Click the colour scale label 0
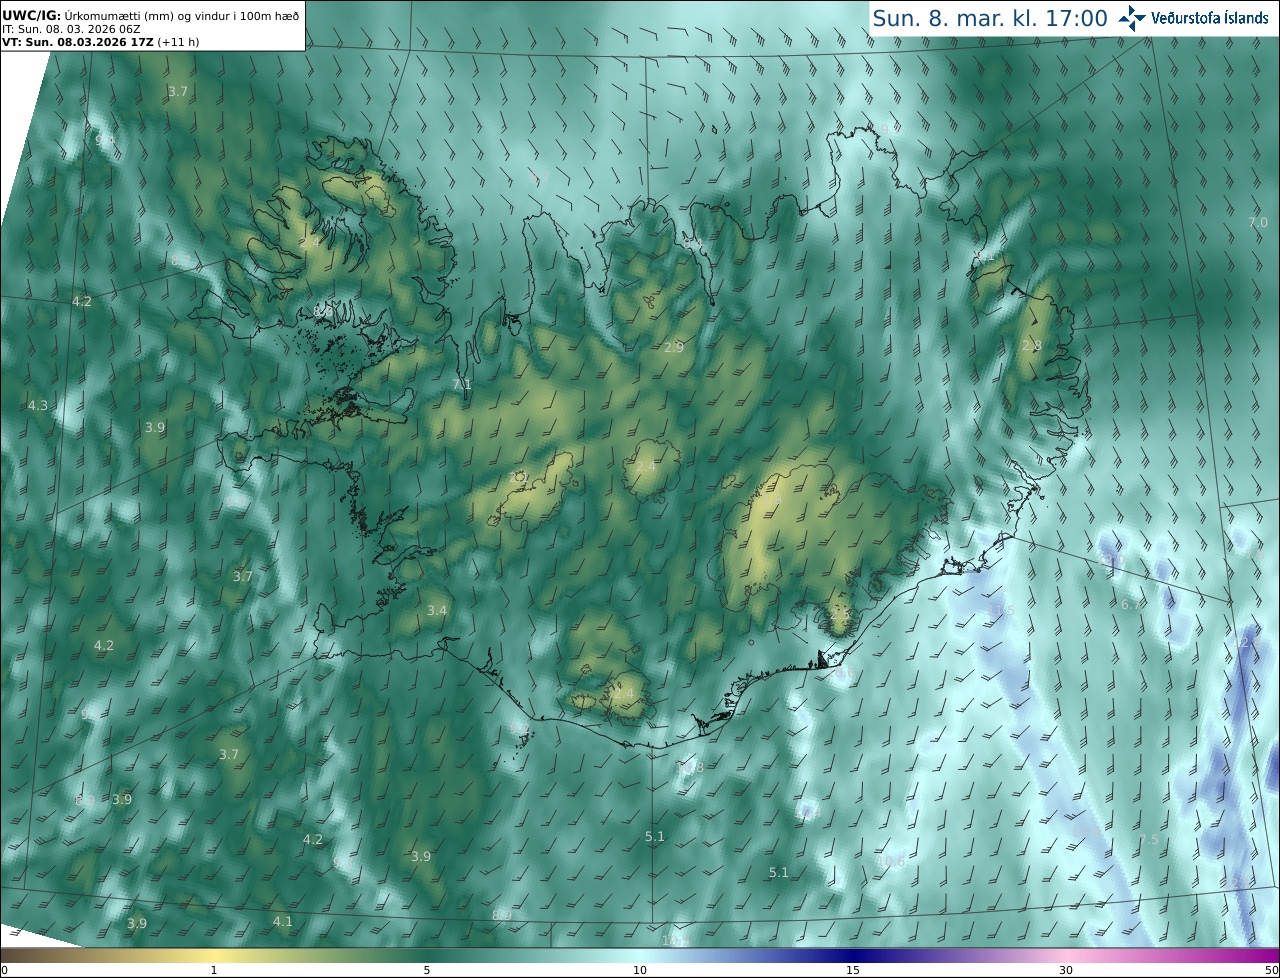Image resolution: width=1280 pixels, height=978 pixels. click(x=4, y=971)
